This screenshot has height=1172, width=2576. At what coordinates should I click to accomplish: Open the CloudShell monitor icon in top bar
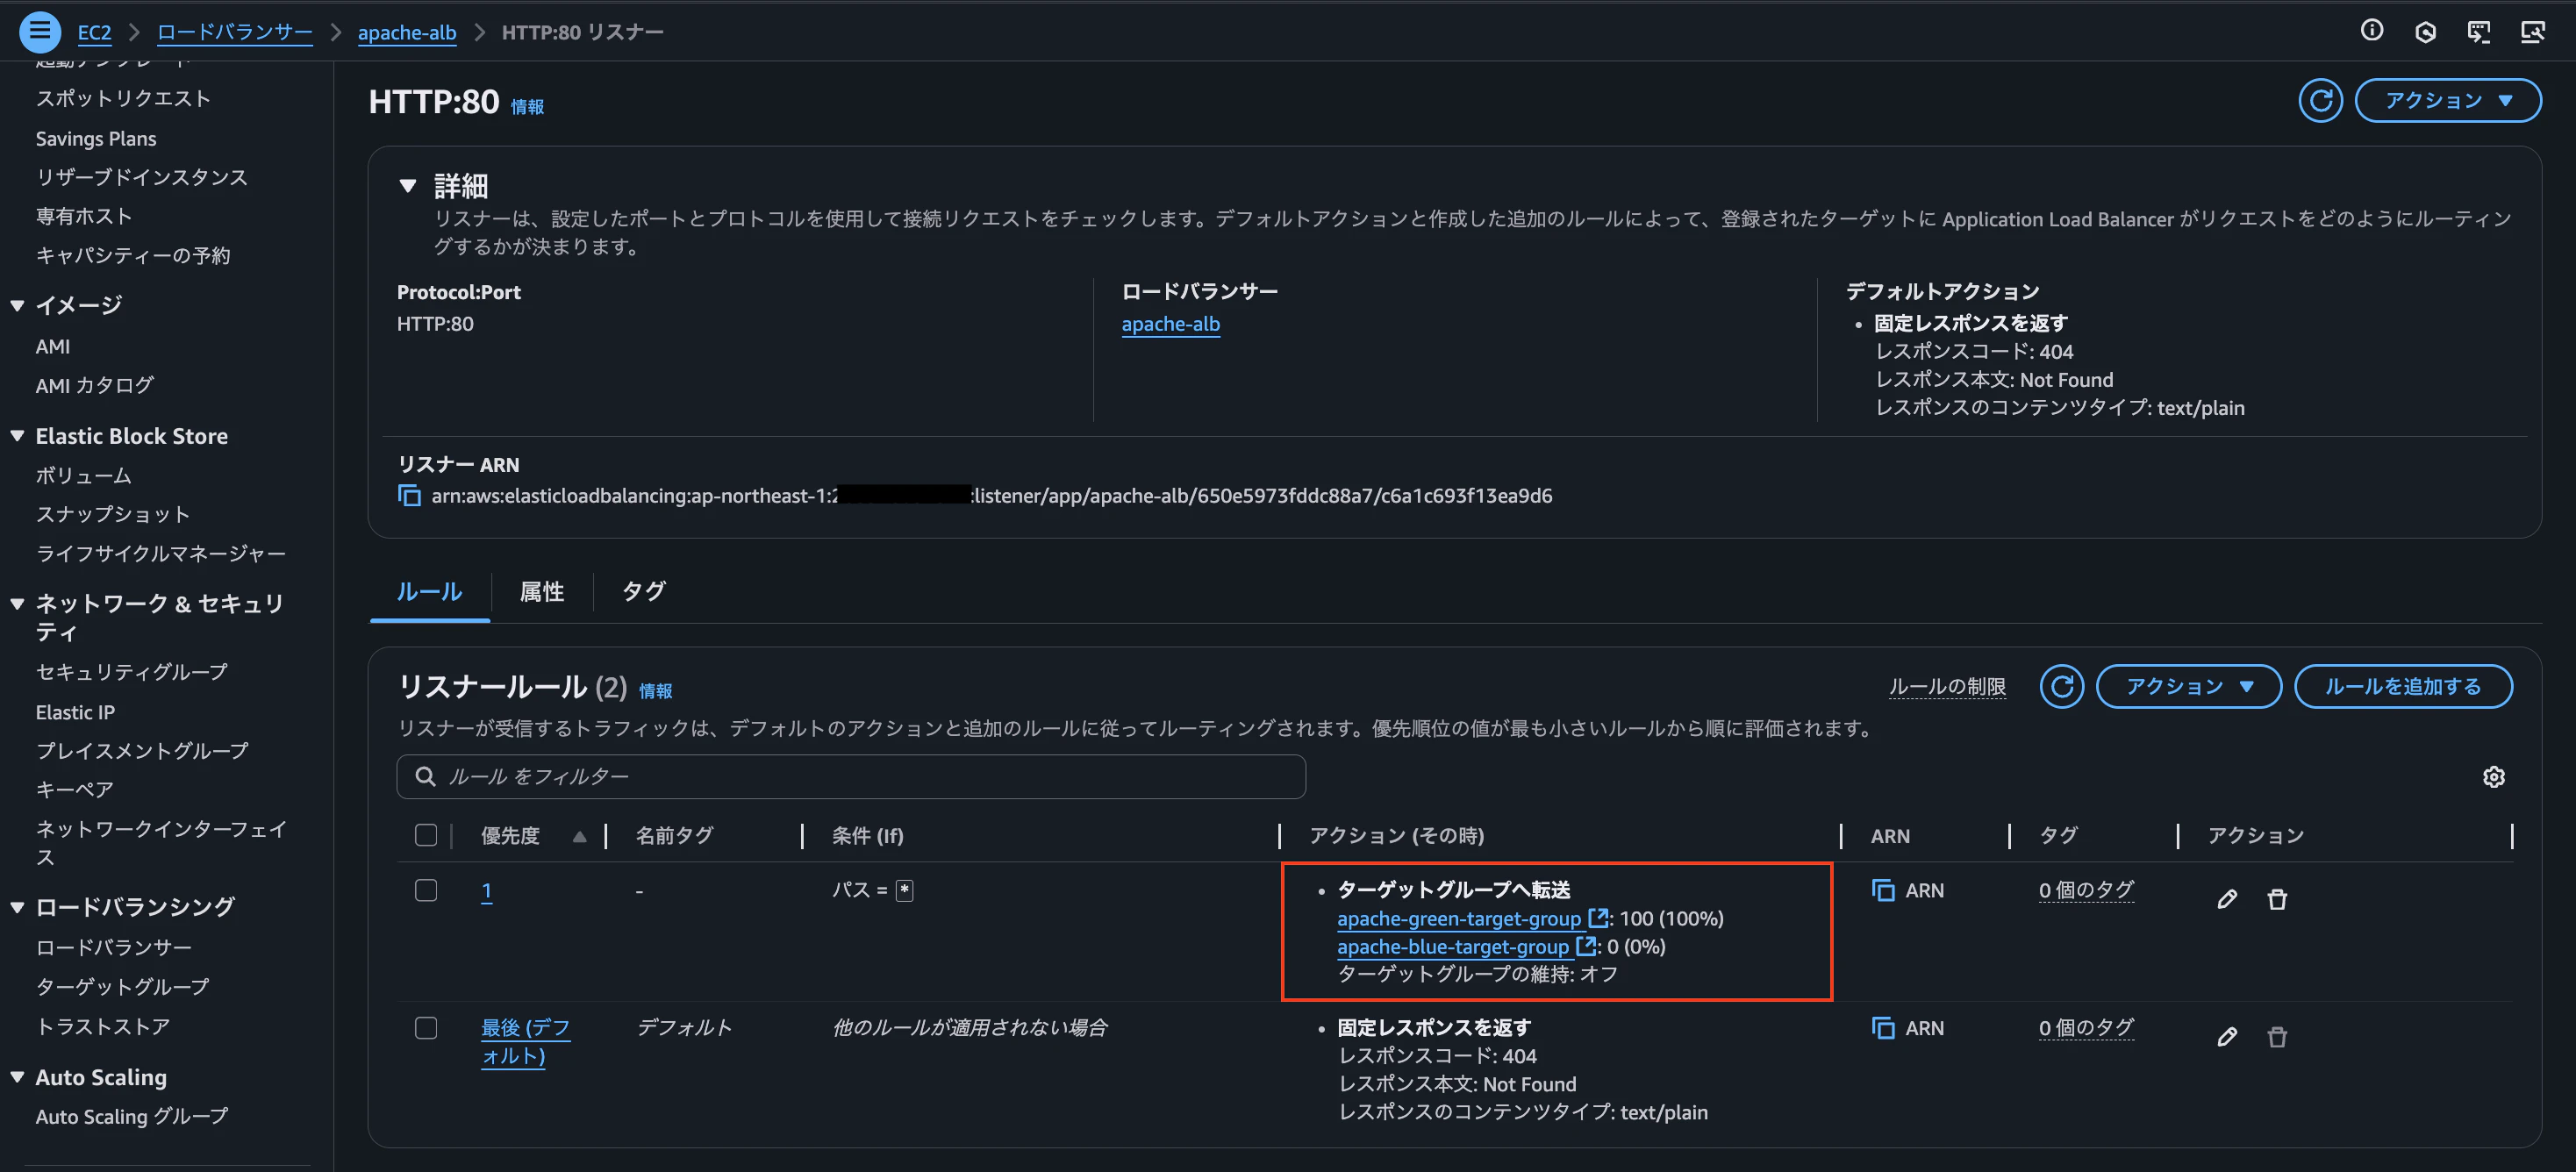click(x=2478, y=32)
